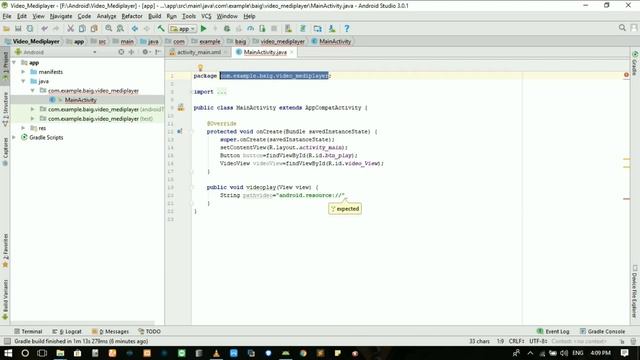Viewport: 640px width, 360px height.
Task: Click the Redo toolbar arrow
Action: [56, 29]
